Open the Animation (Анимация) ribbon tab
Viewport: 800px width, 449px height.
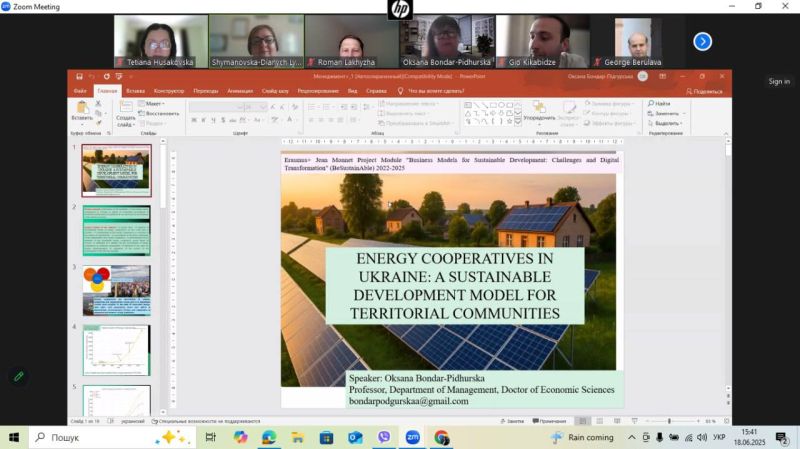pyautogui.click(x=240, y=91)
